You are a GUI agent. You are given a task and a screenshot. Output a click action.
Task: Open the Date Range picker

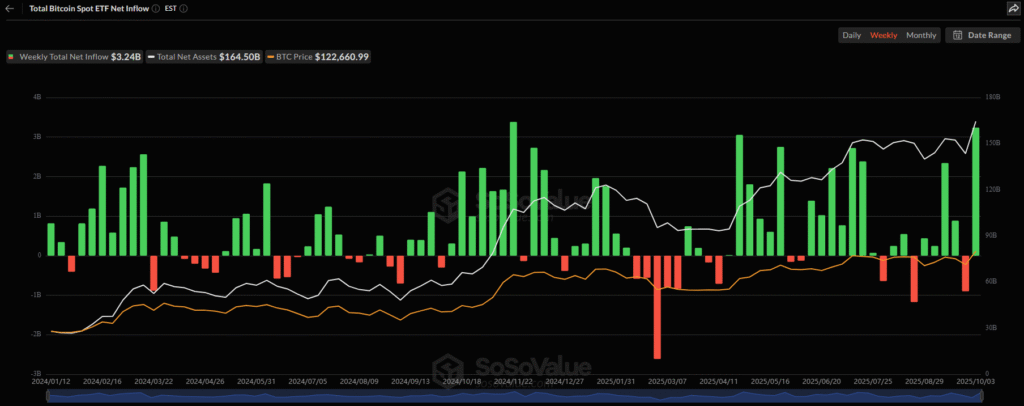[981, 35]
